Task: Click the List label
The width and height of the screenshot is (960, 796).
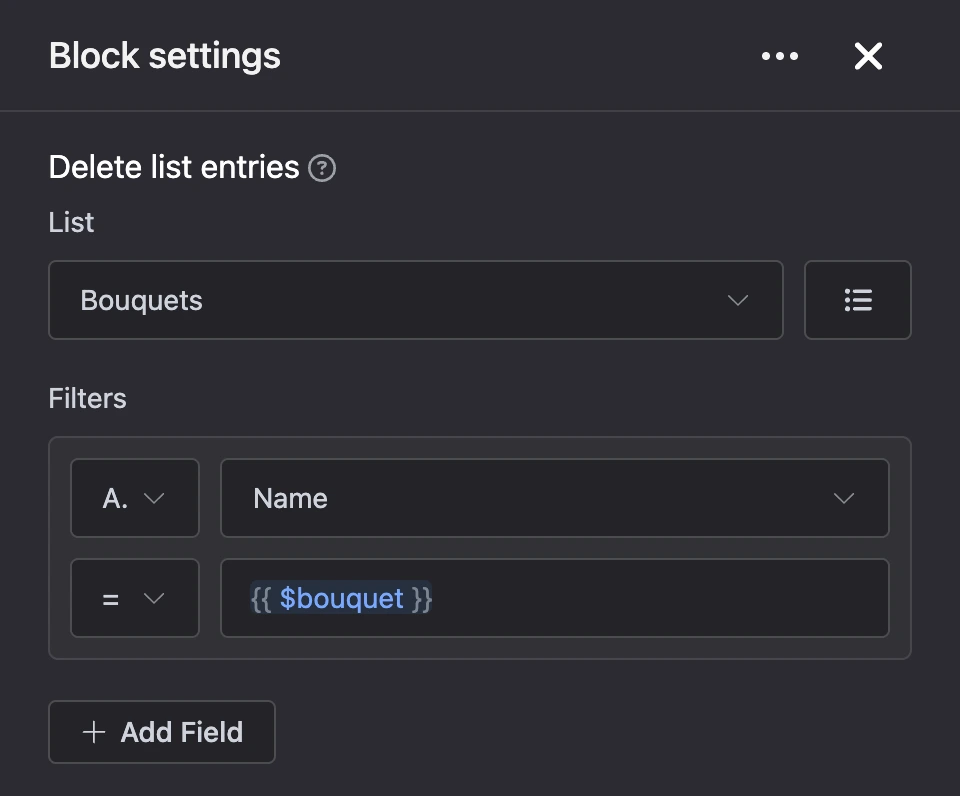Action: [72, 222]
